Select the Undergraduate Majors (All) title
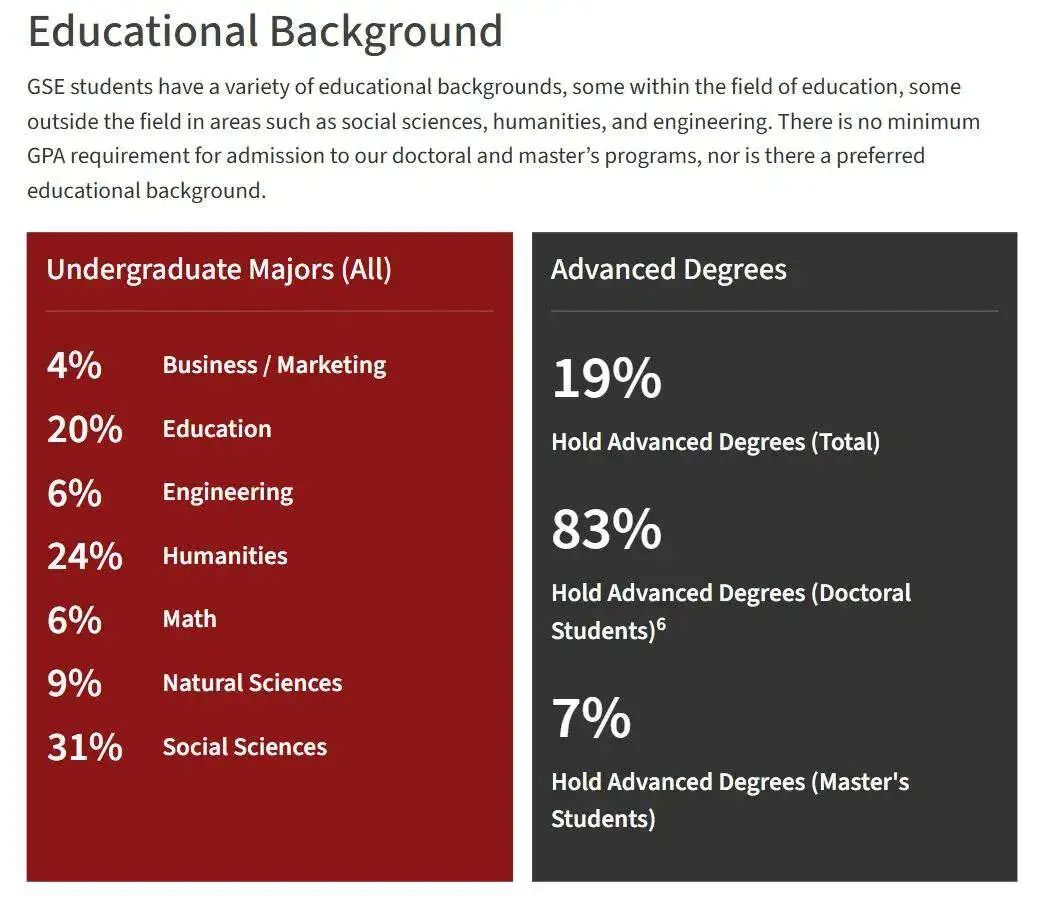This screenshot has height=906, width=1053. (219, 269)
